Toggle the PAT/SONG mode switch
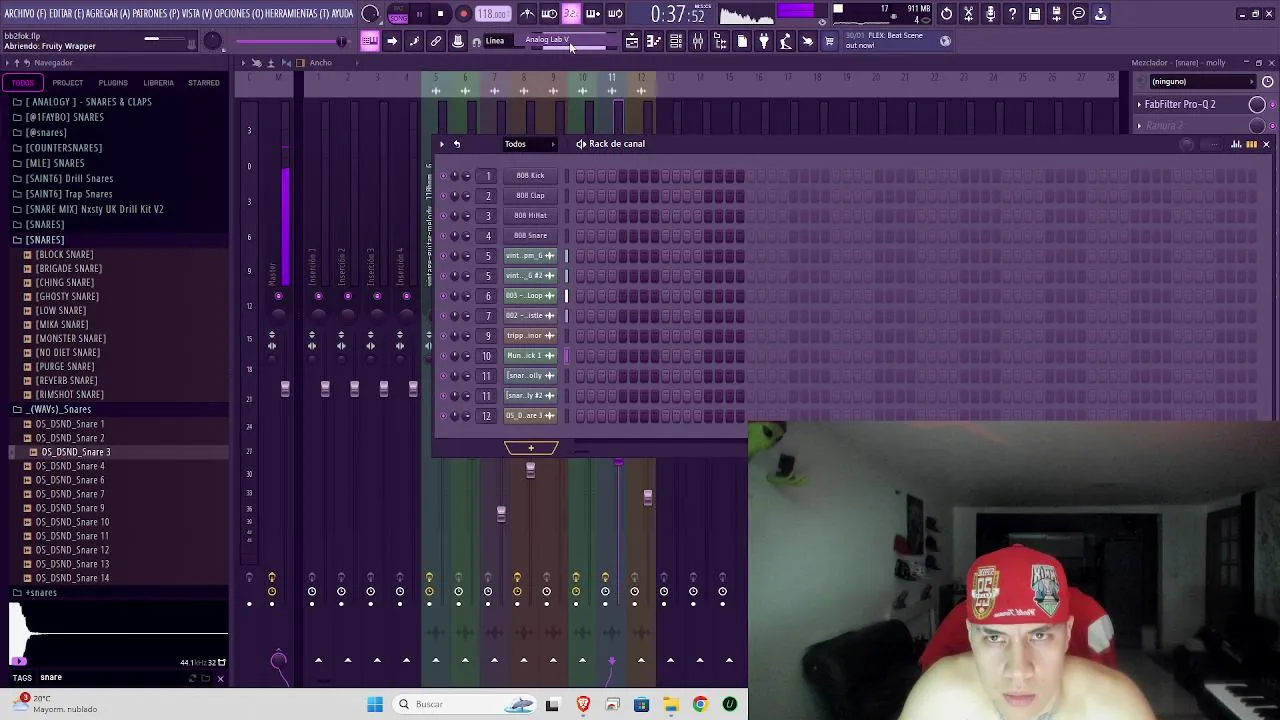This screenshot has height=720, width=1280. point(398,14)
